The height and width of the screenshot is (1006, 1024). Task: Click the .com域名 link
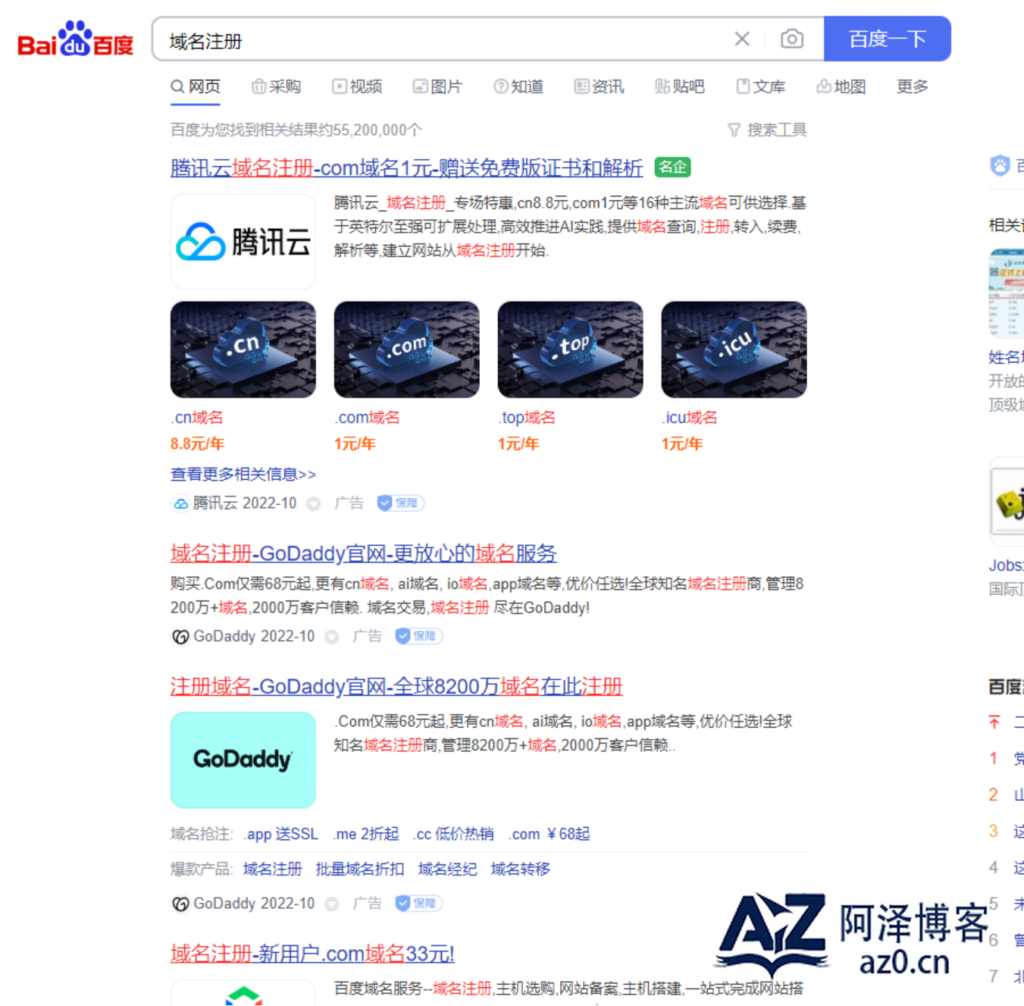366,417
